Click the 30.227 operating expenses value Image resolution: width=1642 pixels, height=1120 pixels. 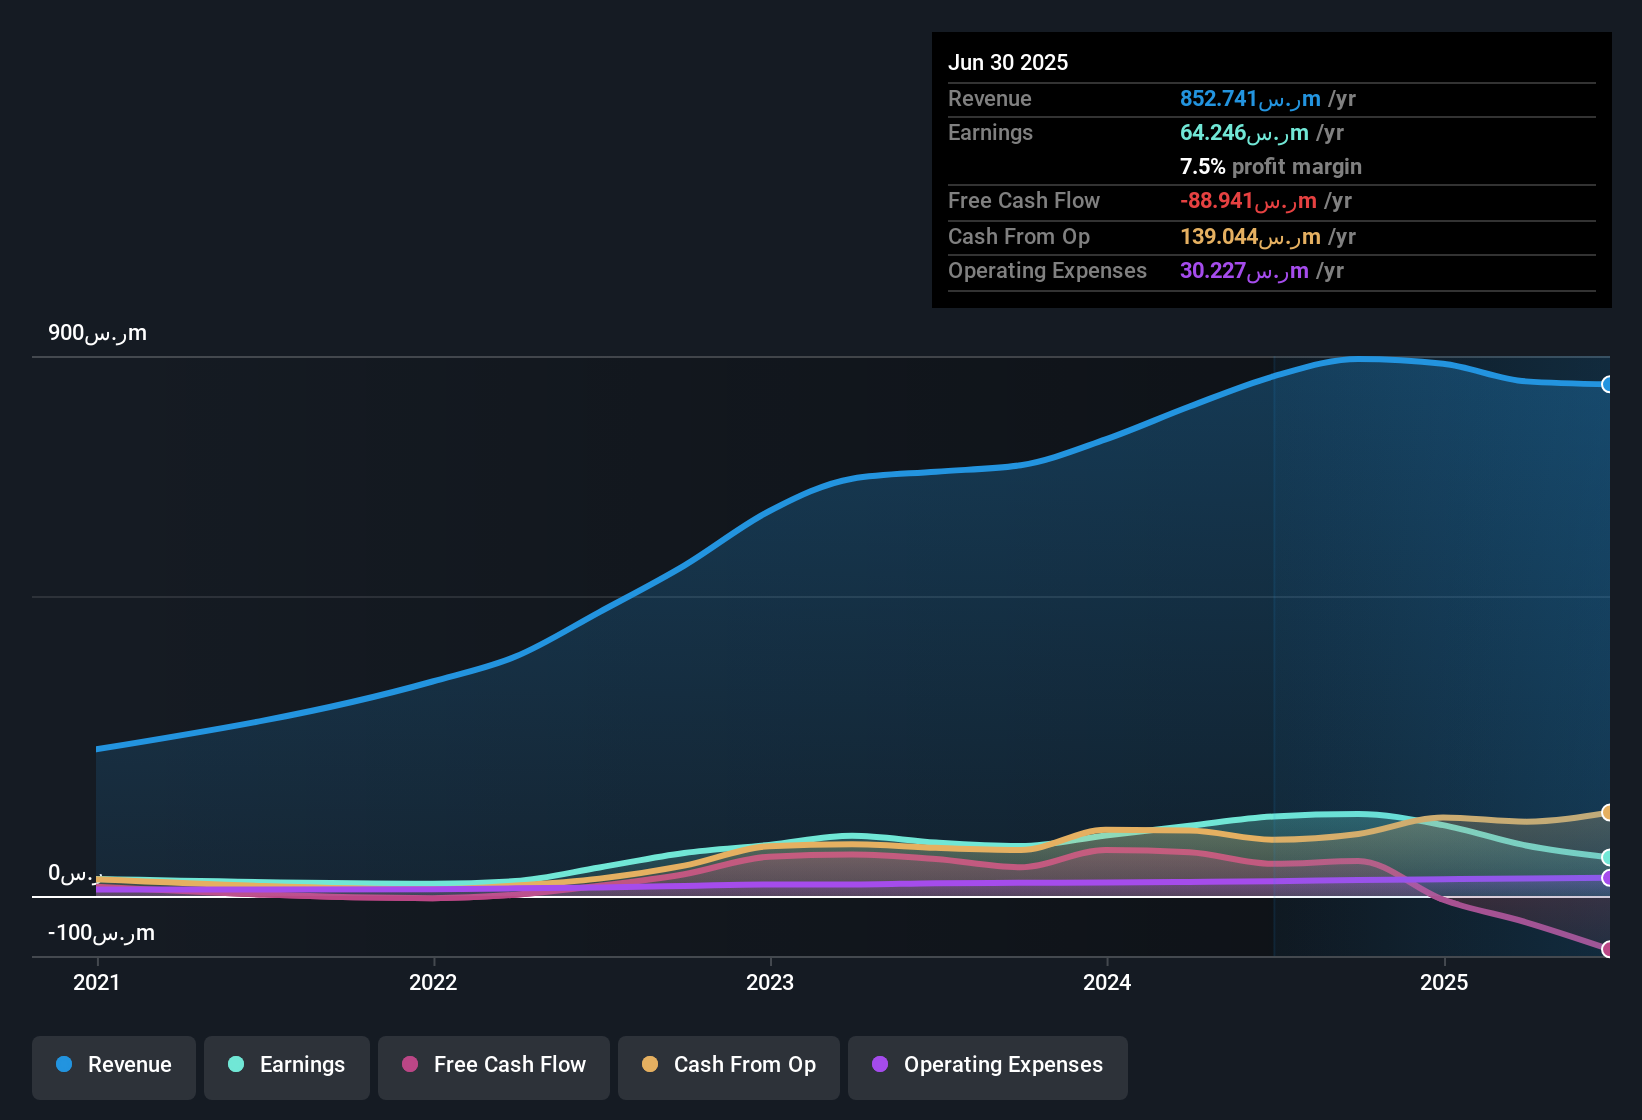pyautogui.click(x=1244, y=271)
